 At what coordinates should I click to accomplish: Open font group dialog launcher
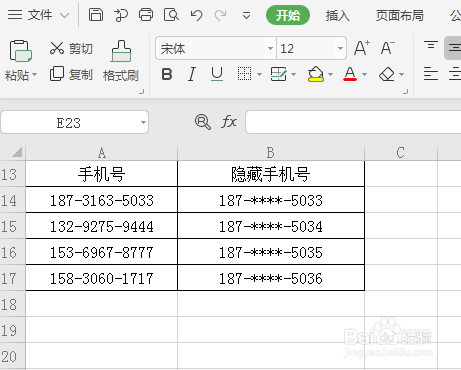[x=405, y=91]
